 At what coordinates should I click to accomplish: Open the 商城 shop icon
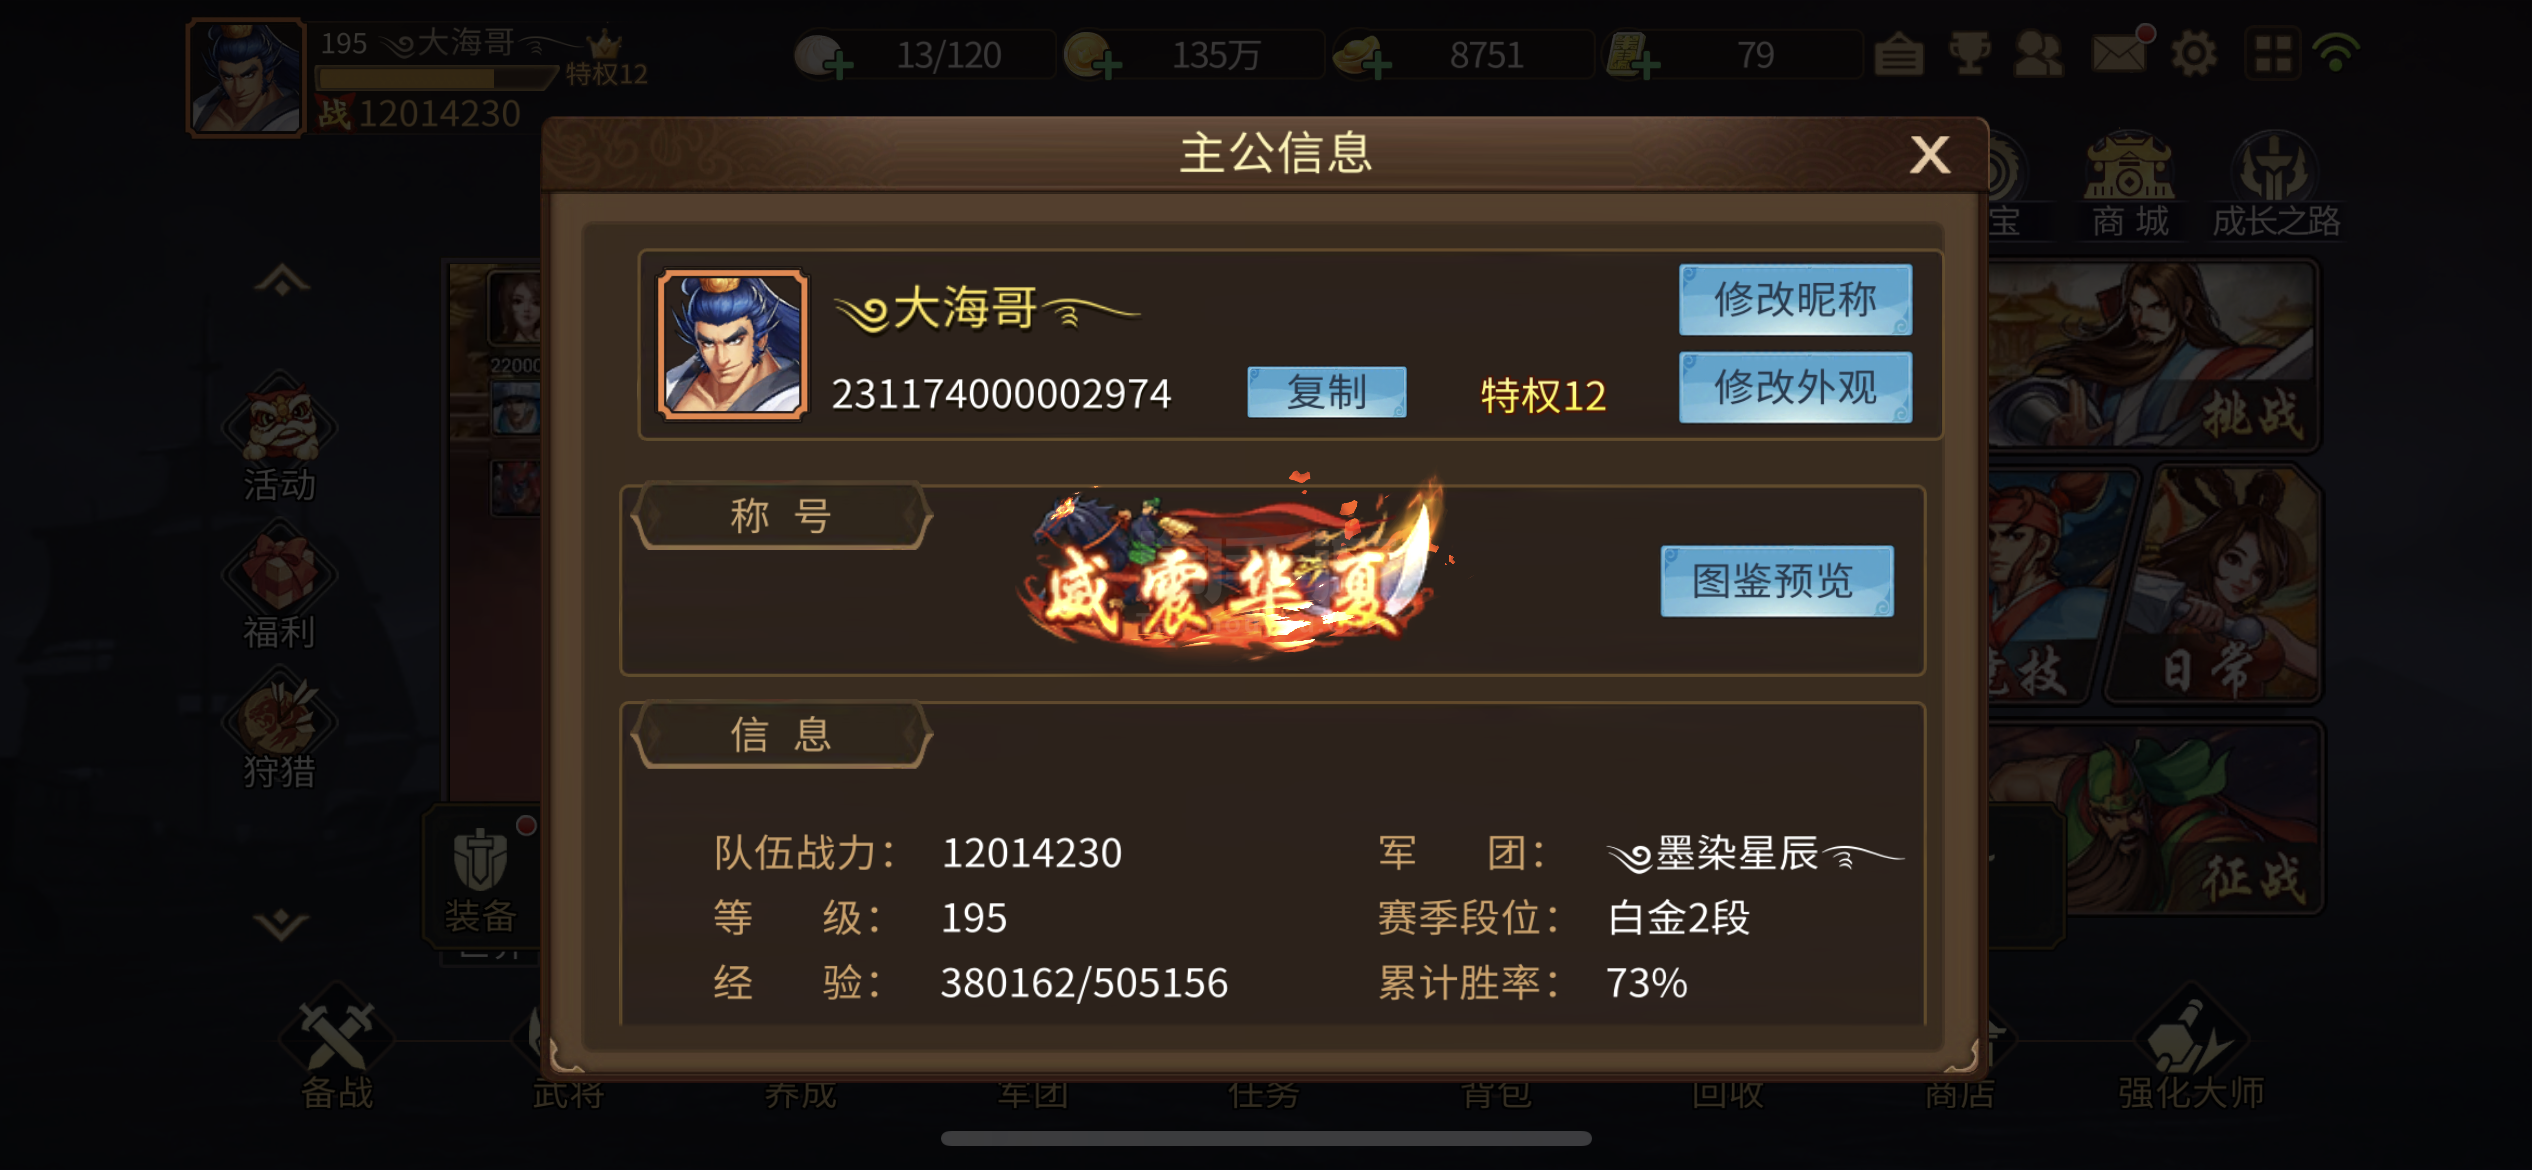2130,186
